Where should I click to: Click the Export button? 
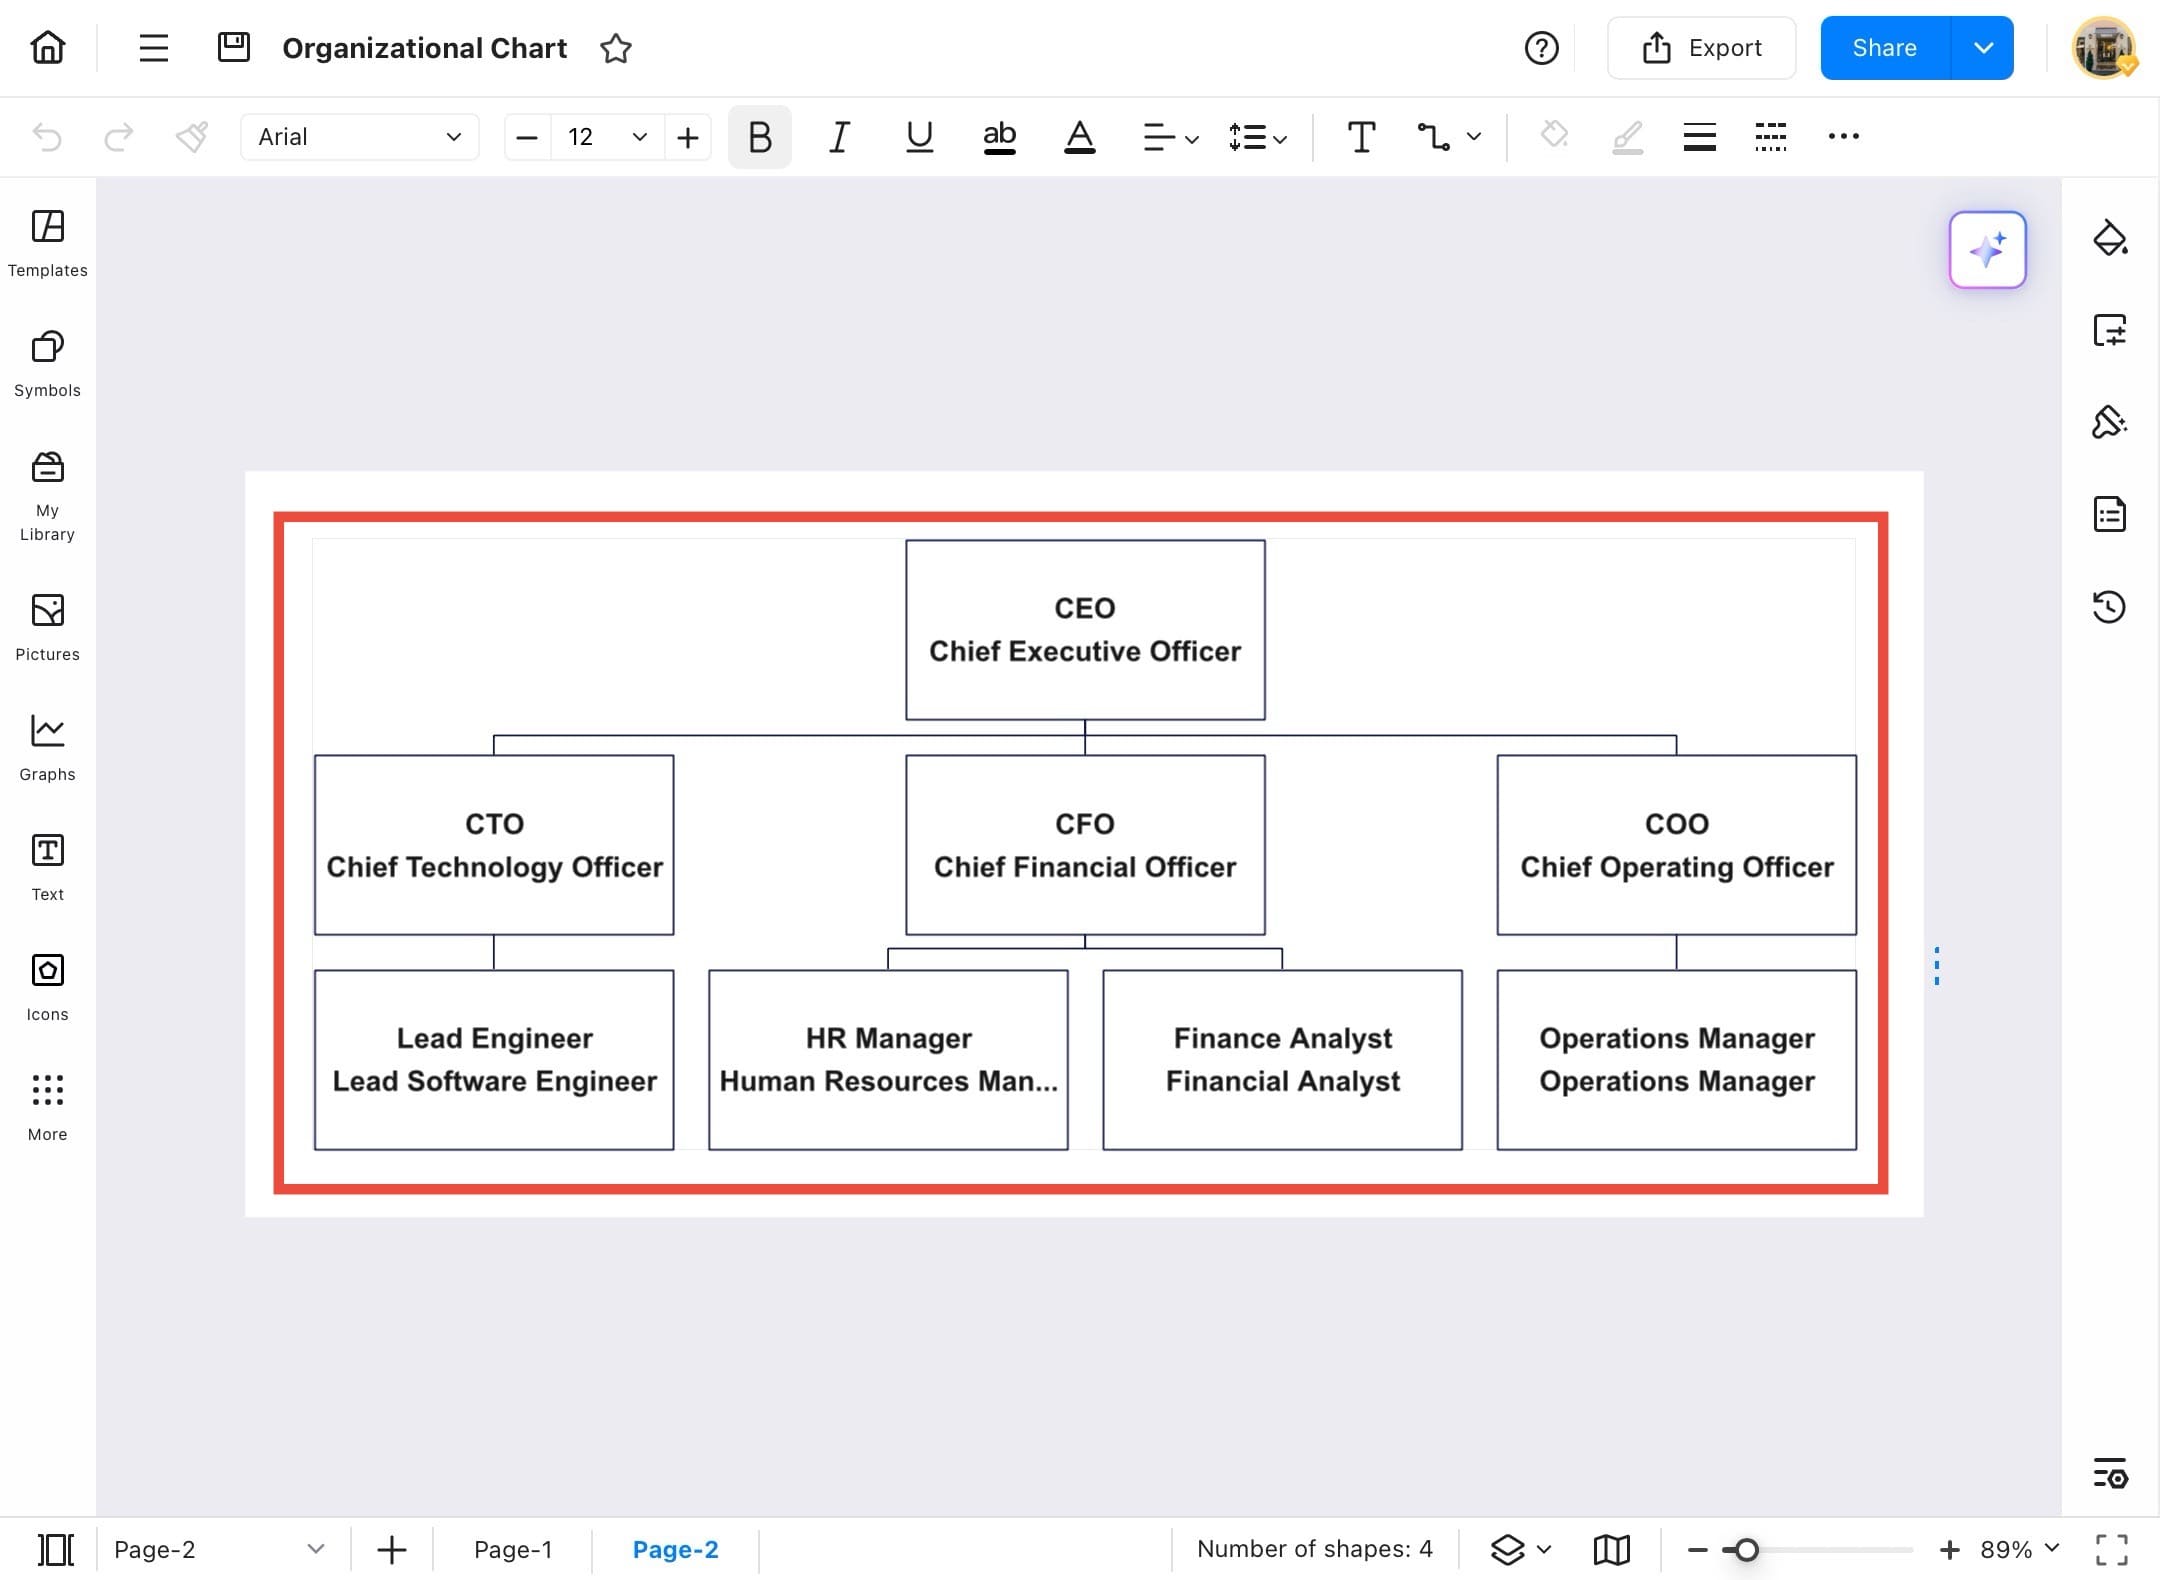coord(1702,47)
